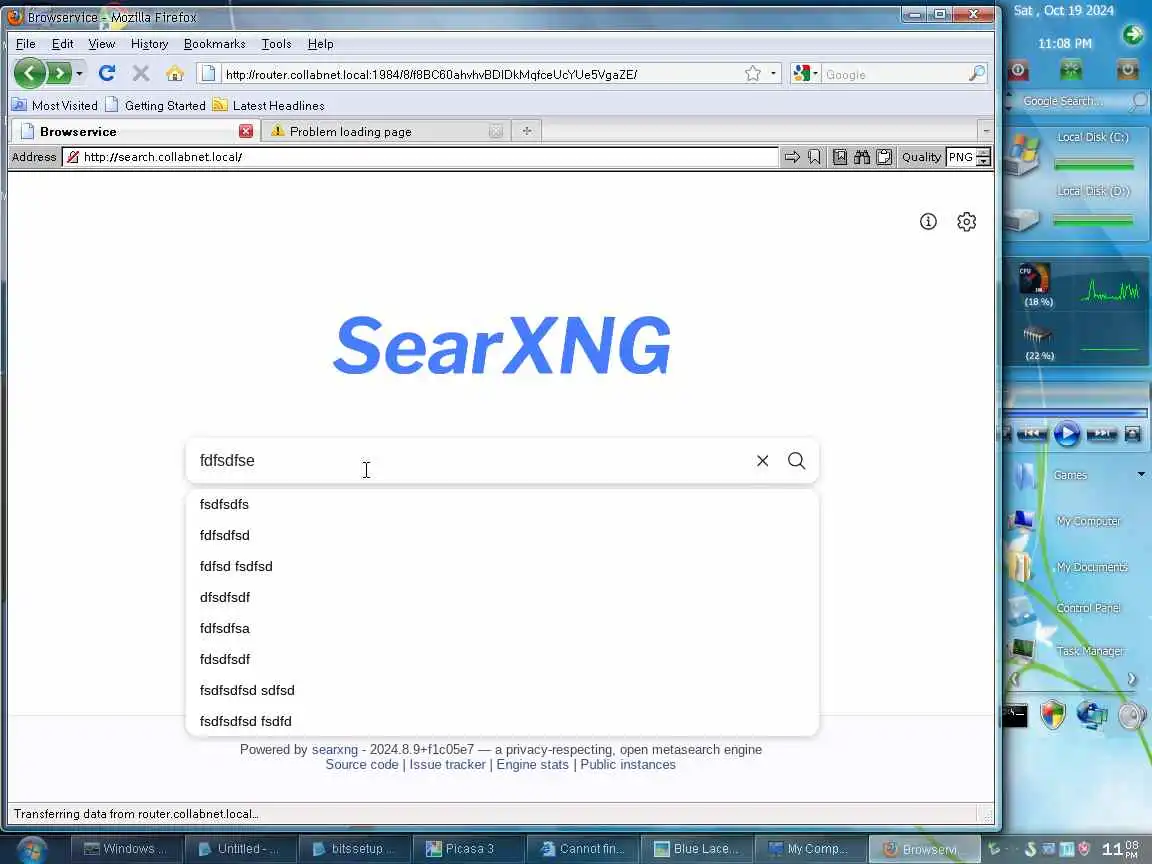Image resolution: width=1152 pixels, height=864 pixels.
Task: Reload the page in Firefox toolbar
Action: pyautogui.click(x=107, y=73)
